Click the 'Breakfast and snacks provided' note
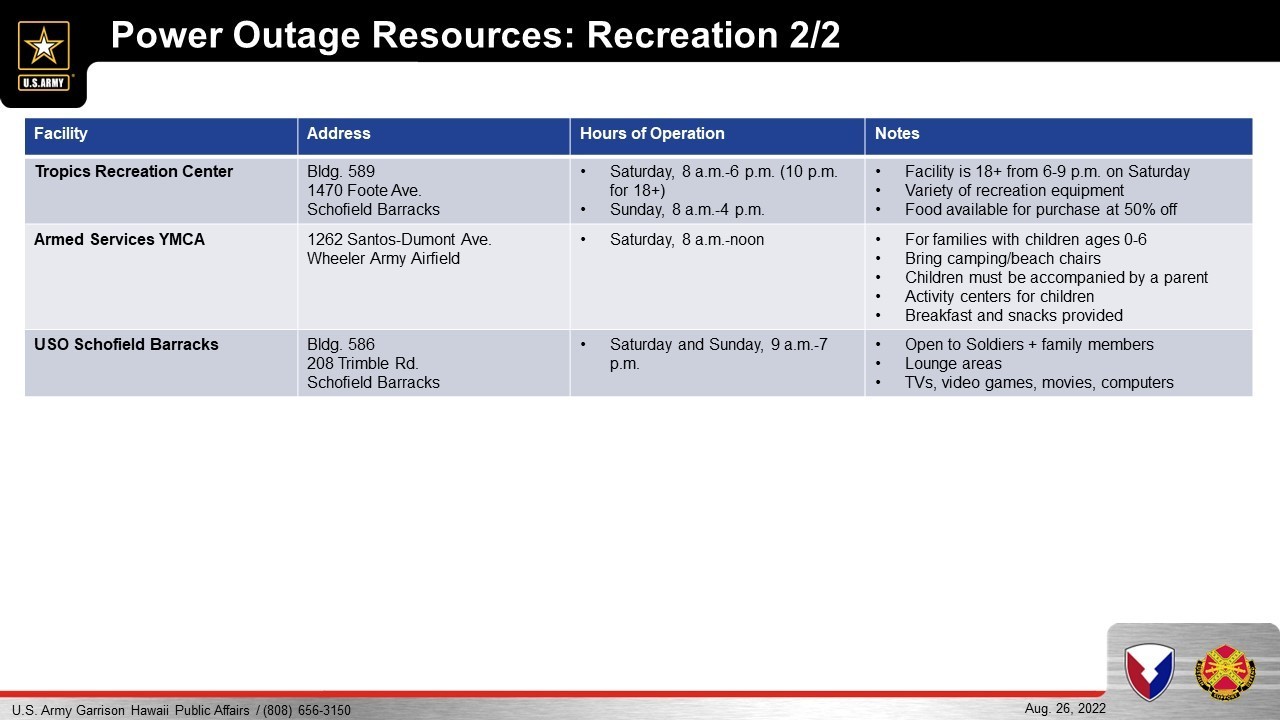 [x=1013, y=316]
